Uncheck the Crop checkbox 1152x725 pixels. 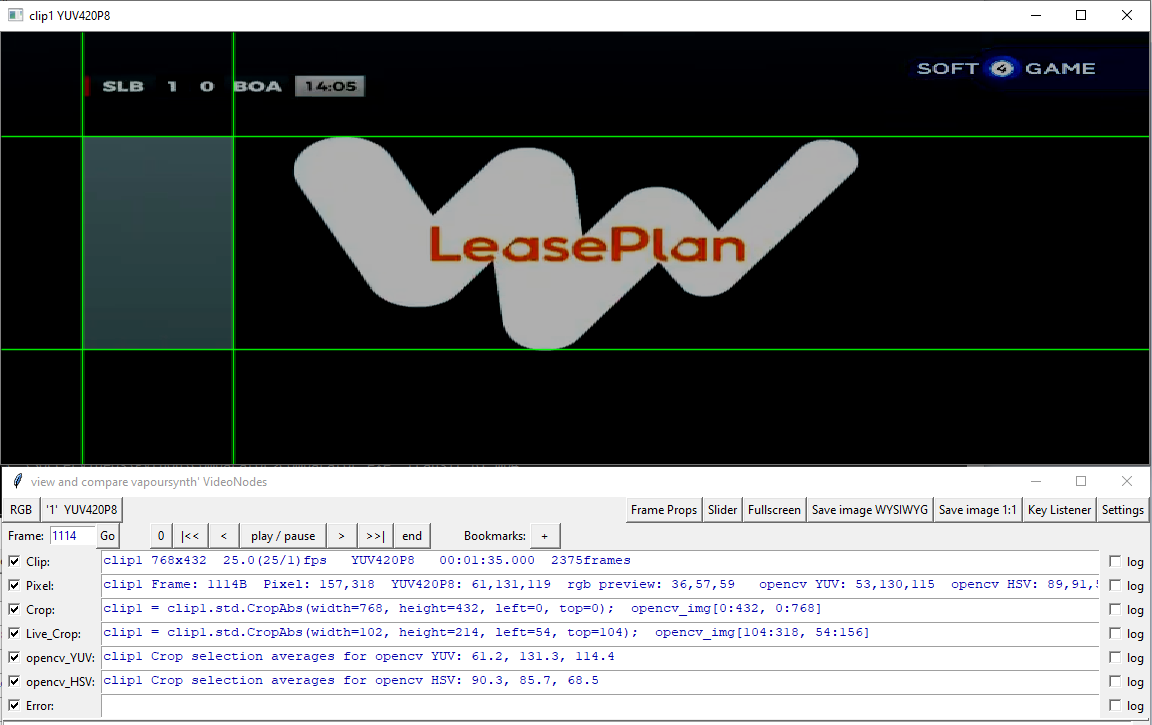(14, 609)
